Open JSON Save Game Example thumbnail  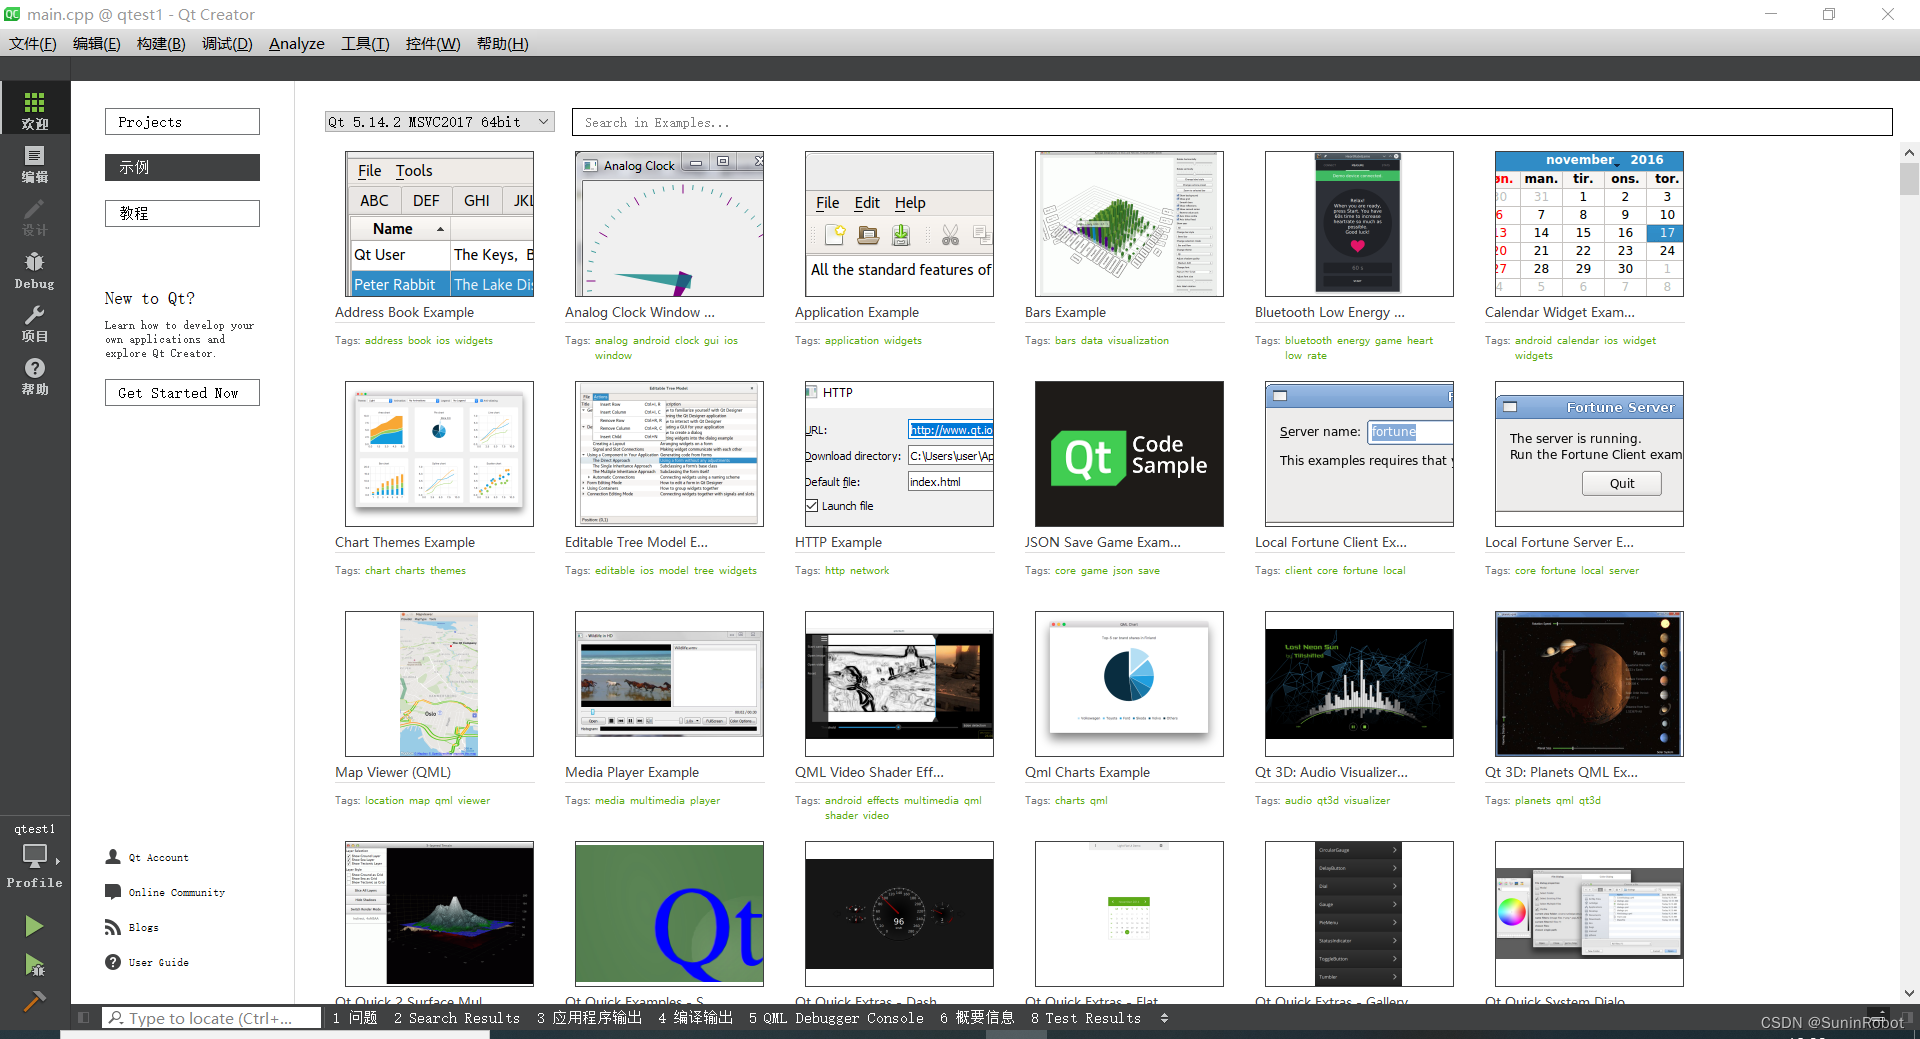tap(1129, 454)
